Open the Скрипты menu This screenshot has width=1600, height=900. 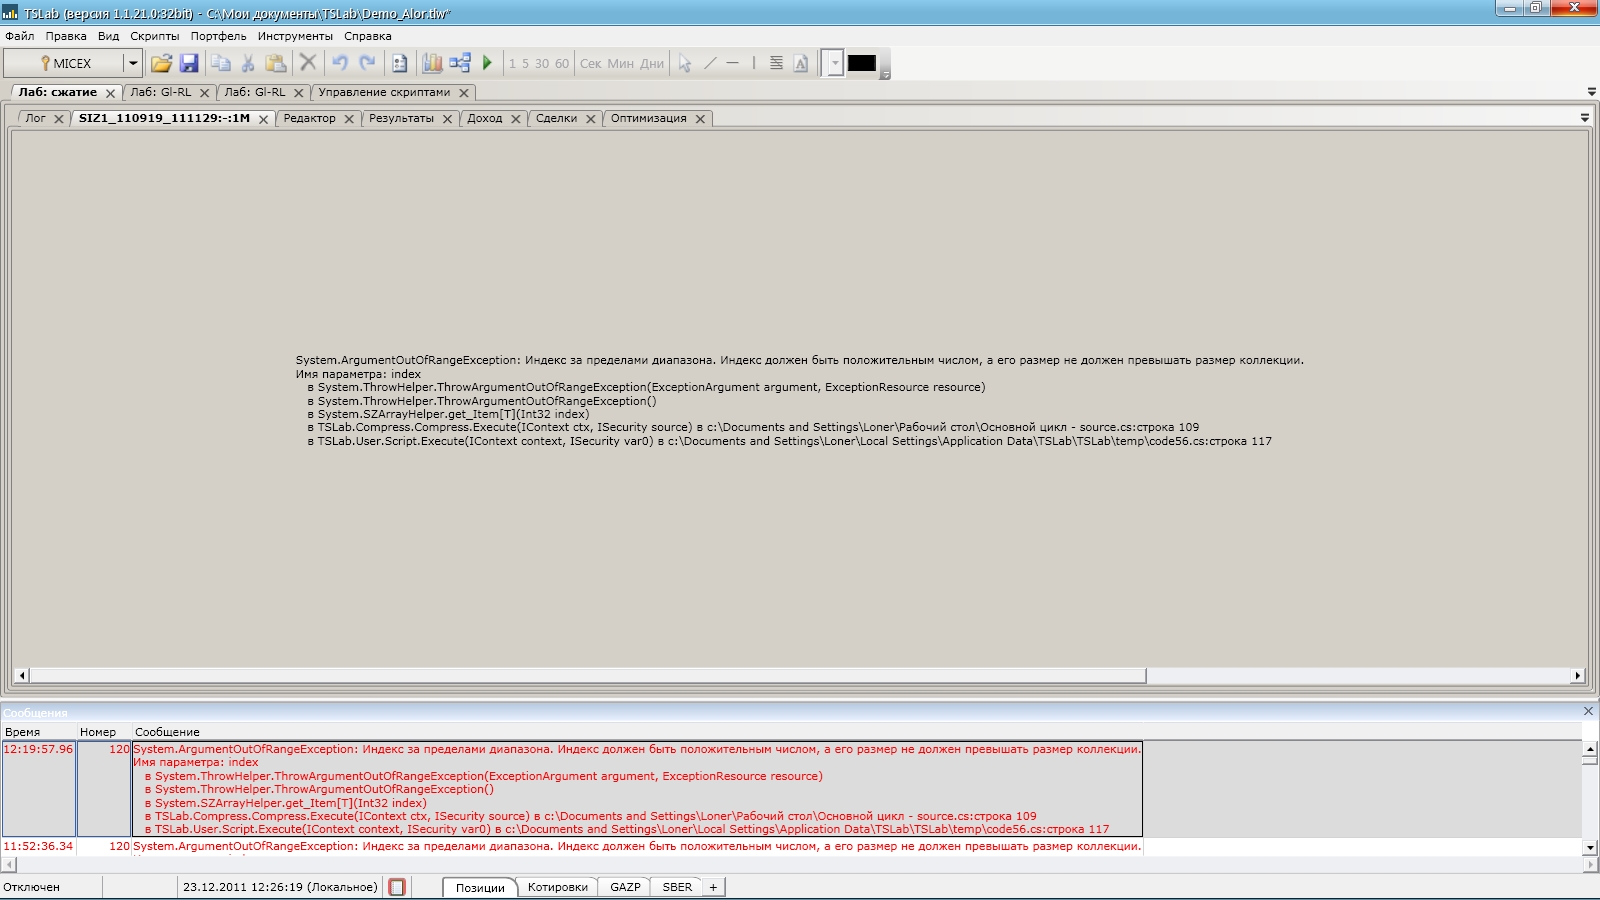point(155,36)
